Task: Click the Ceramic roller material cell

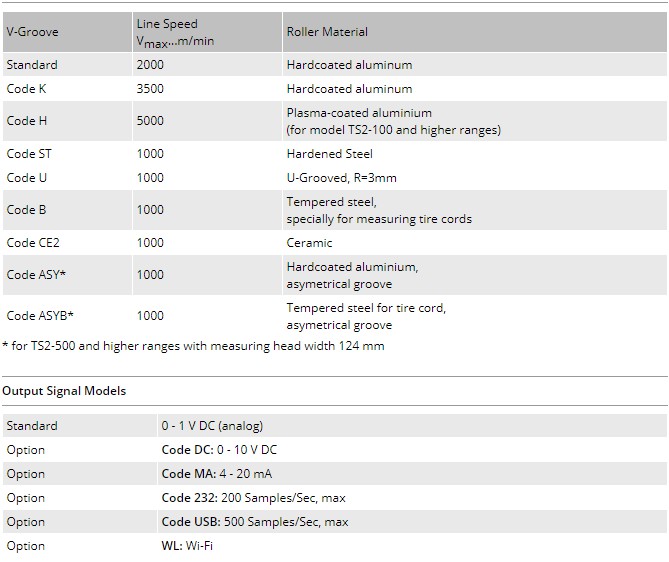Action: (309, 243)
